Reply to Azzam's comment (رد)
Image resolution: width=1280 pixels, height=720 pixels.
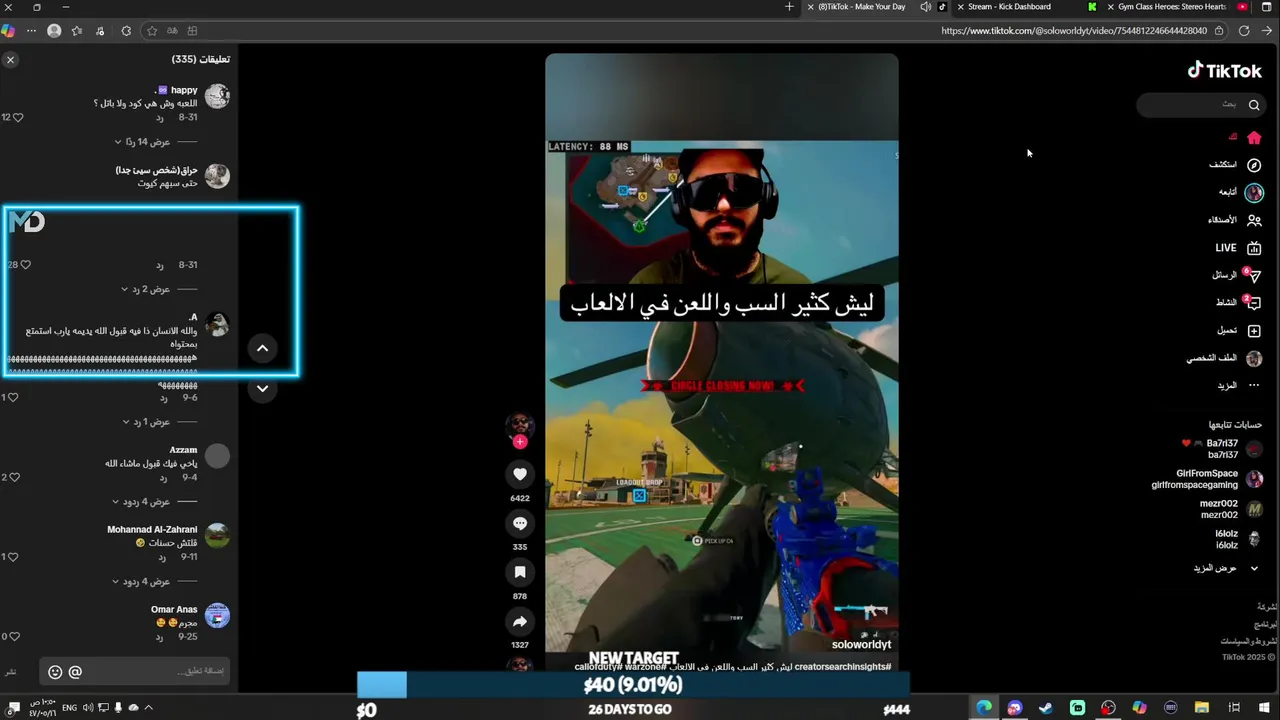(163, 478)
